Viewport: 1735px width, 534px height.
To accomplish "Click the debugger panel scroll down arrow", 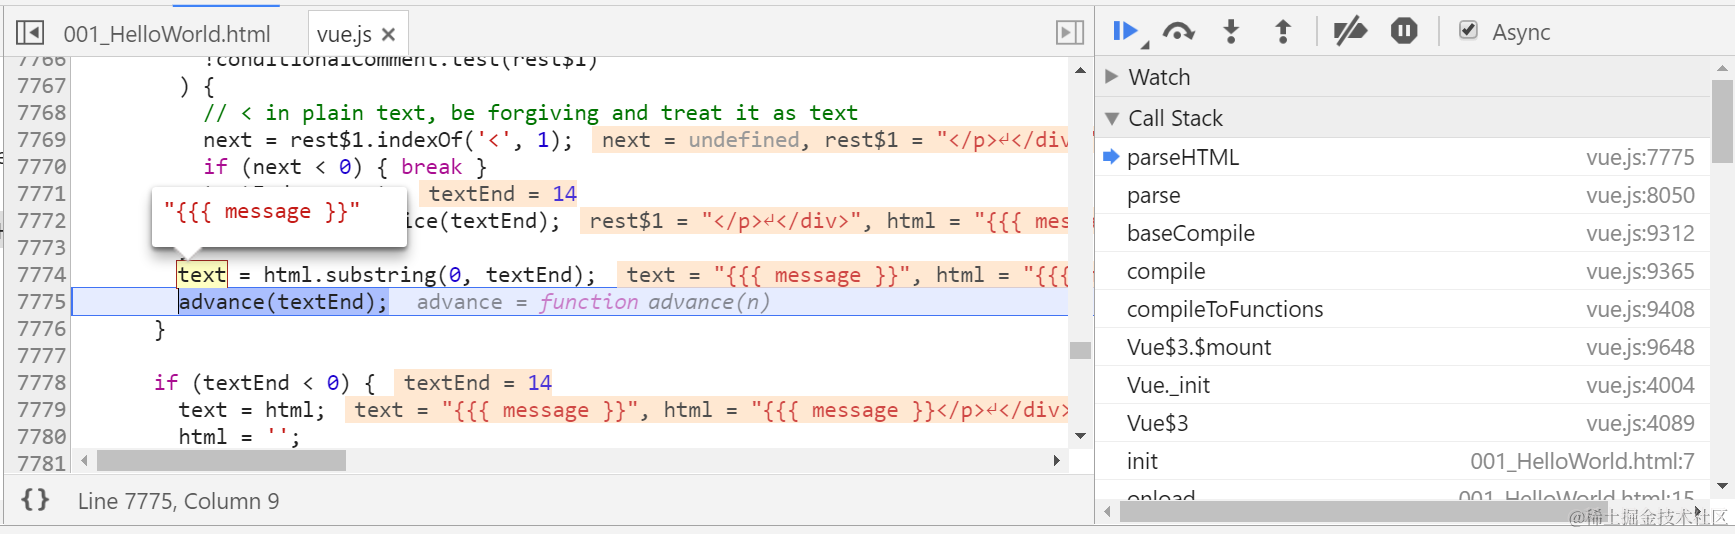I will [1722, 486].
